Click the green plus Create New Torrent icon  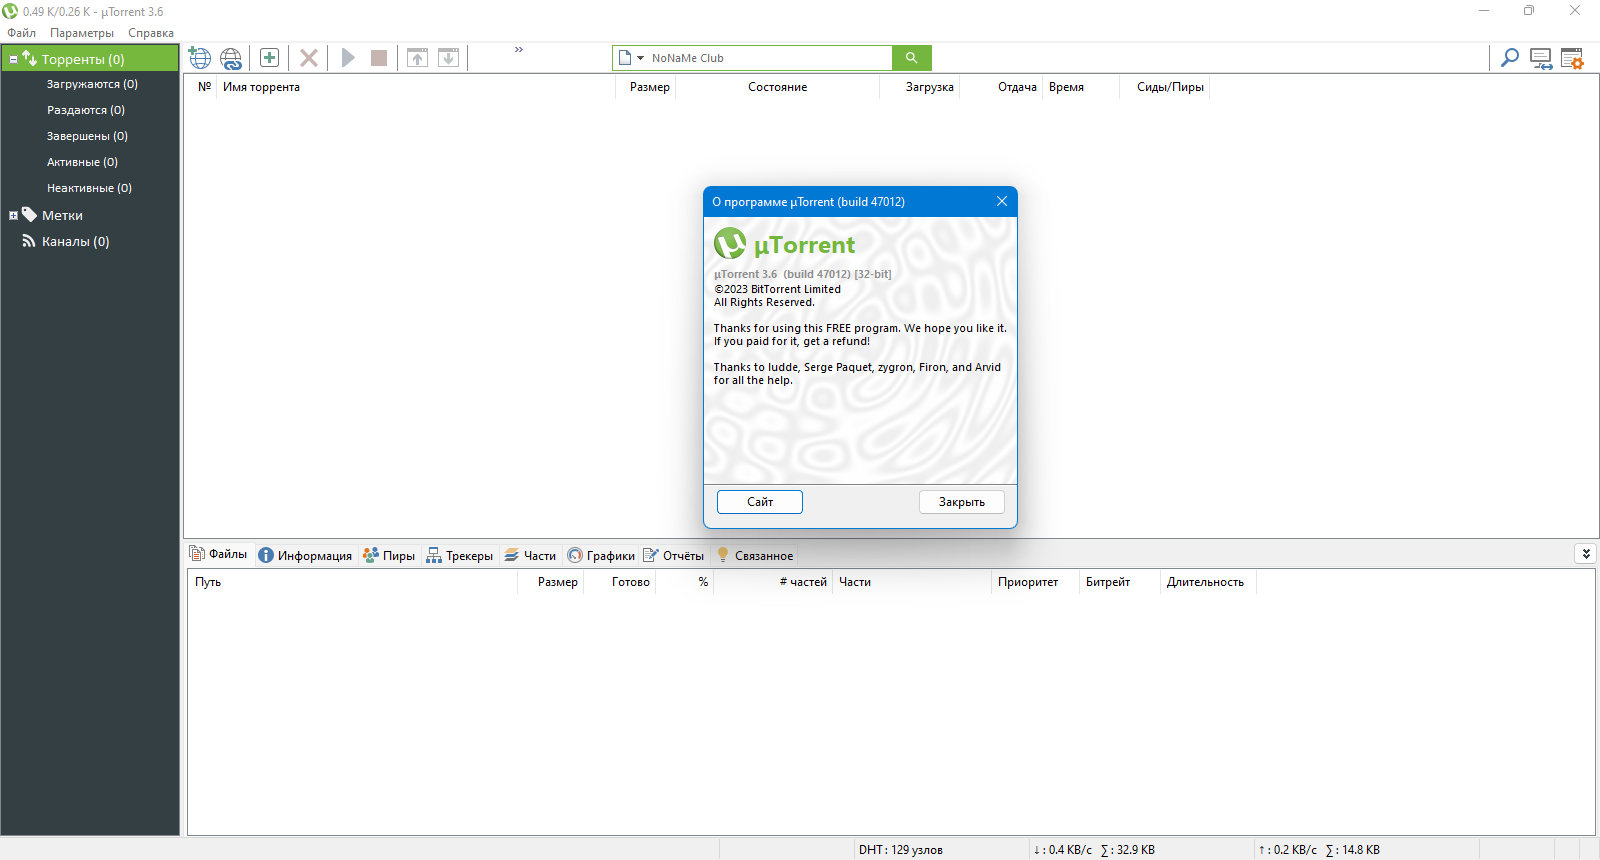(x=269, y=58)
